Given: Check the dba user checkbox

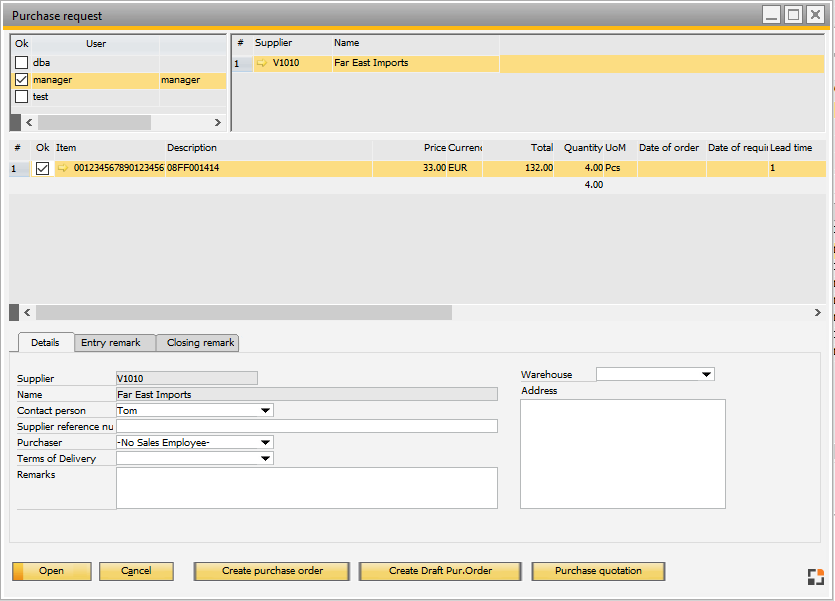Looking at the screenshot, I should tap(21, 63).
